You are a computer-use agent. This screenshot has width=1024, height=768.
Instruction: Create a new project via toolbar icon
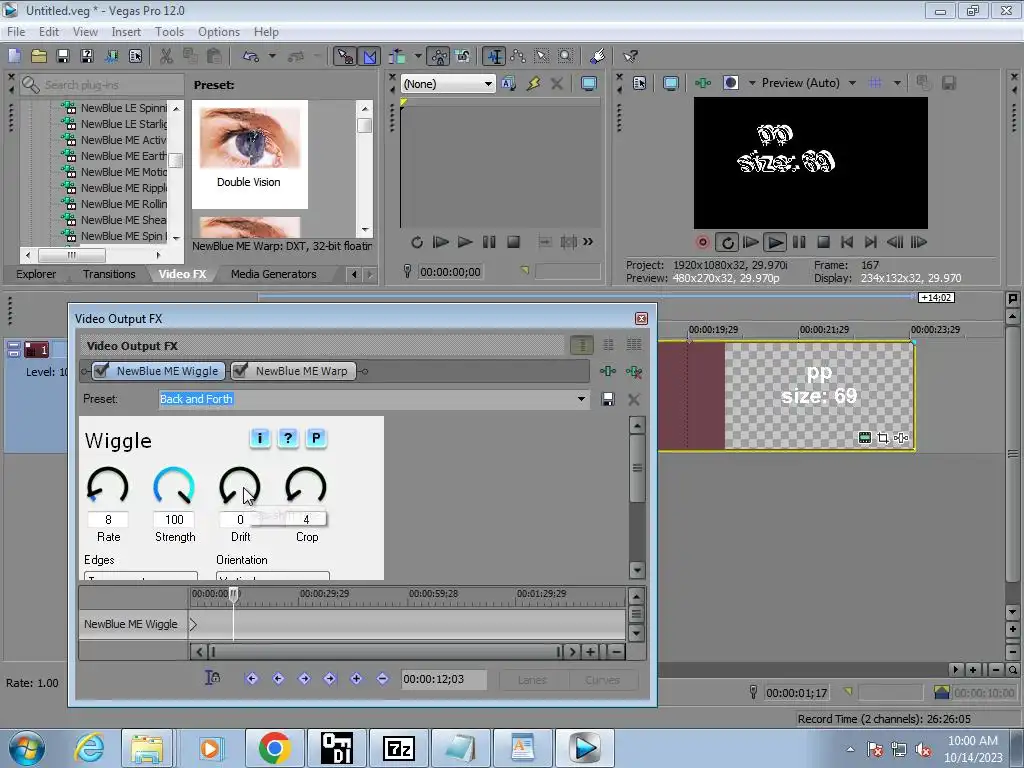[14, 57]
